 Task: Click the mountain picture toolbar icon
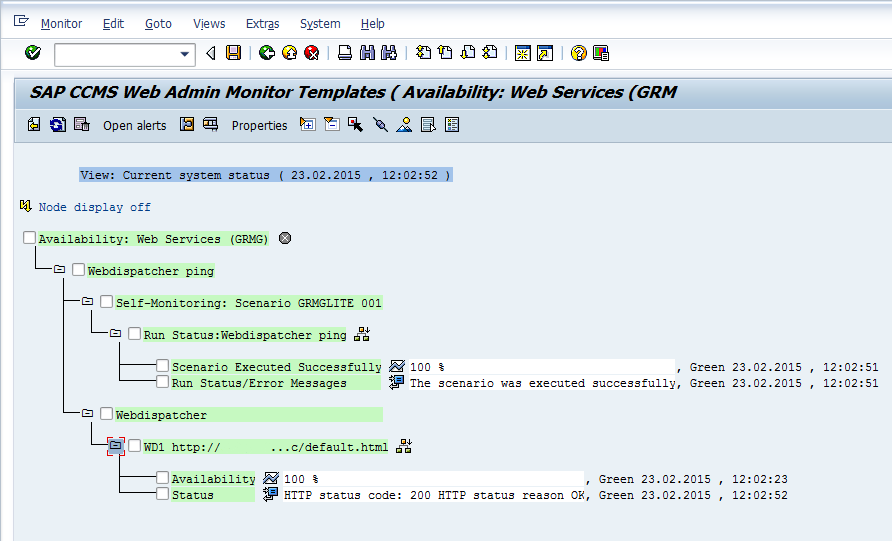[404, 125]
